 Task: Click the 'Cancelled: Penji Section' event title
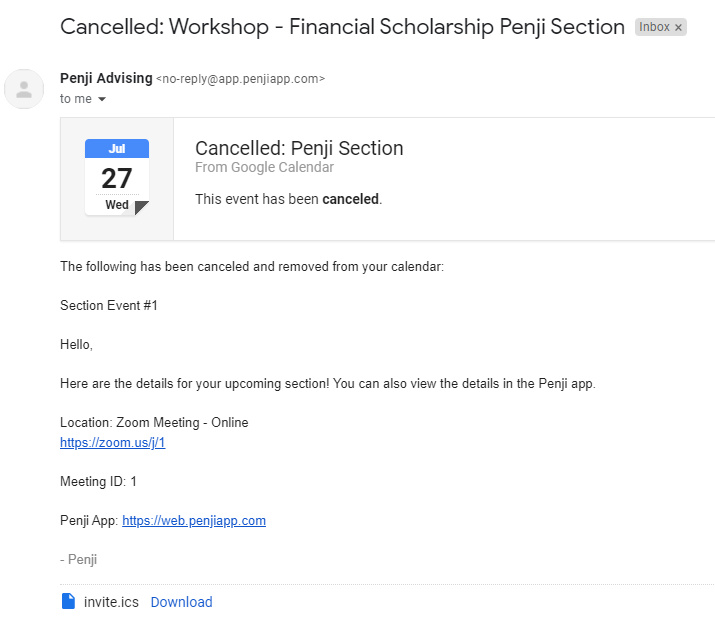pos(299,148)
